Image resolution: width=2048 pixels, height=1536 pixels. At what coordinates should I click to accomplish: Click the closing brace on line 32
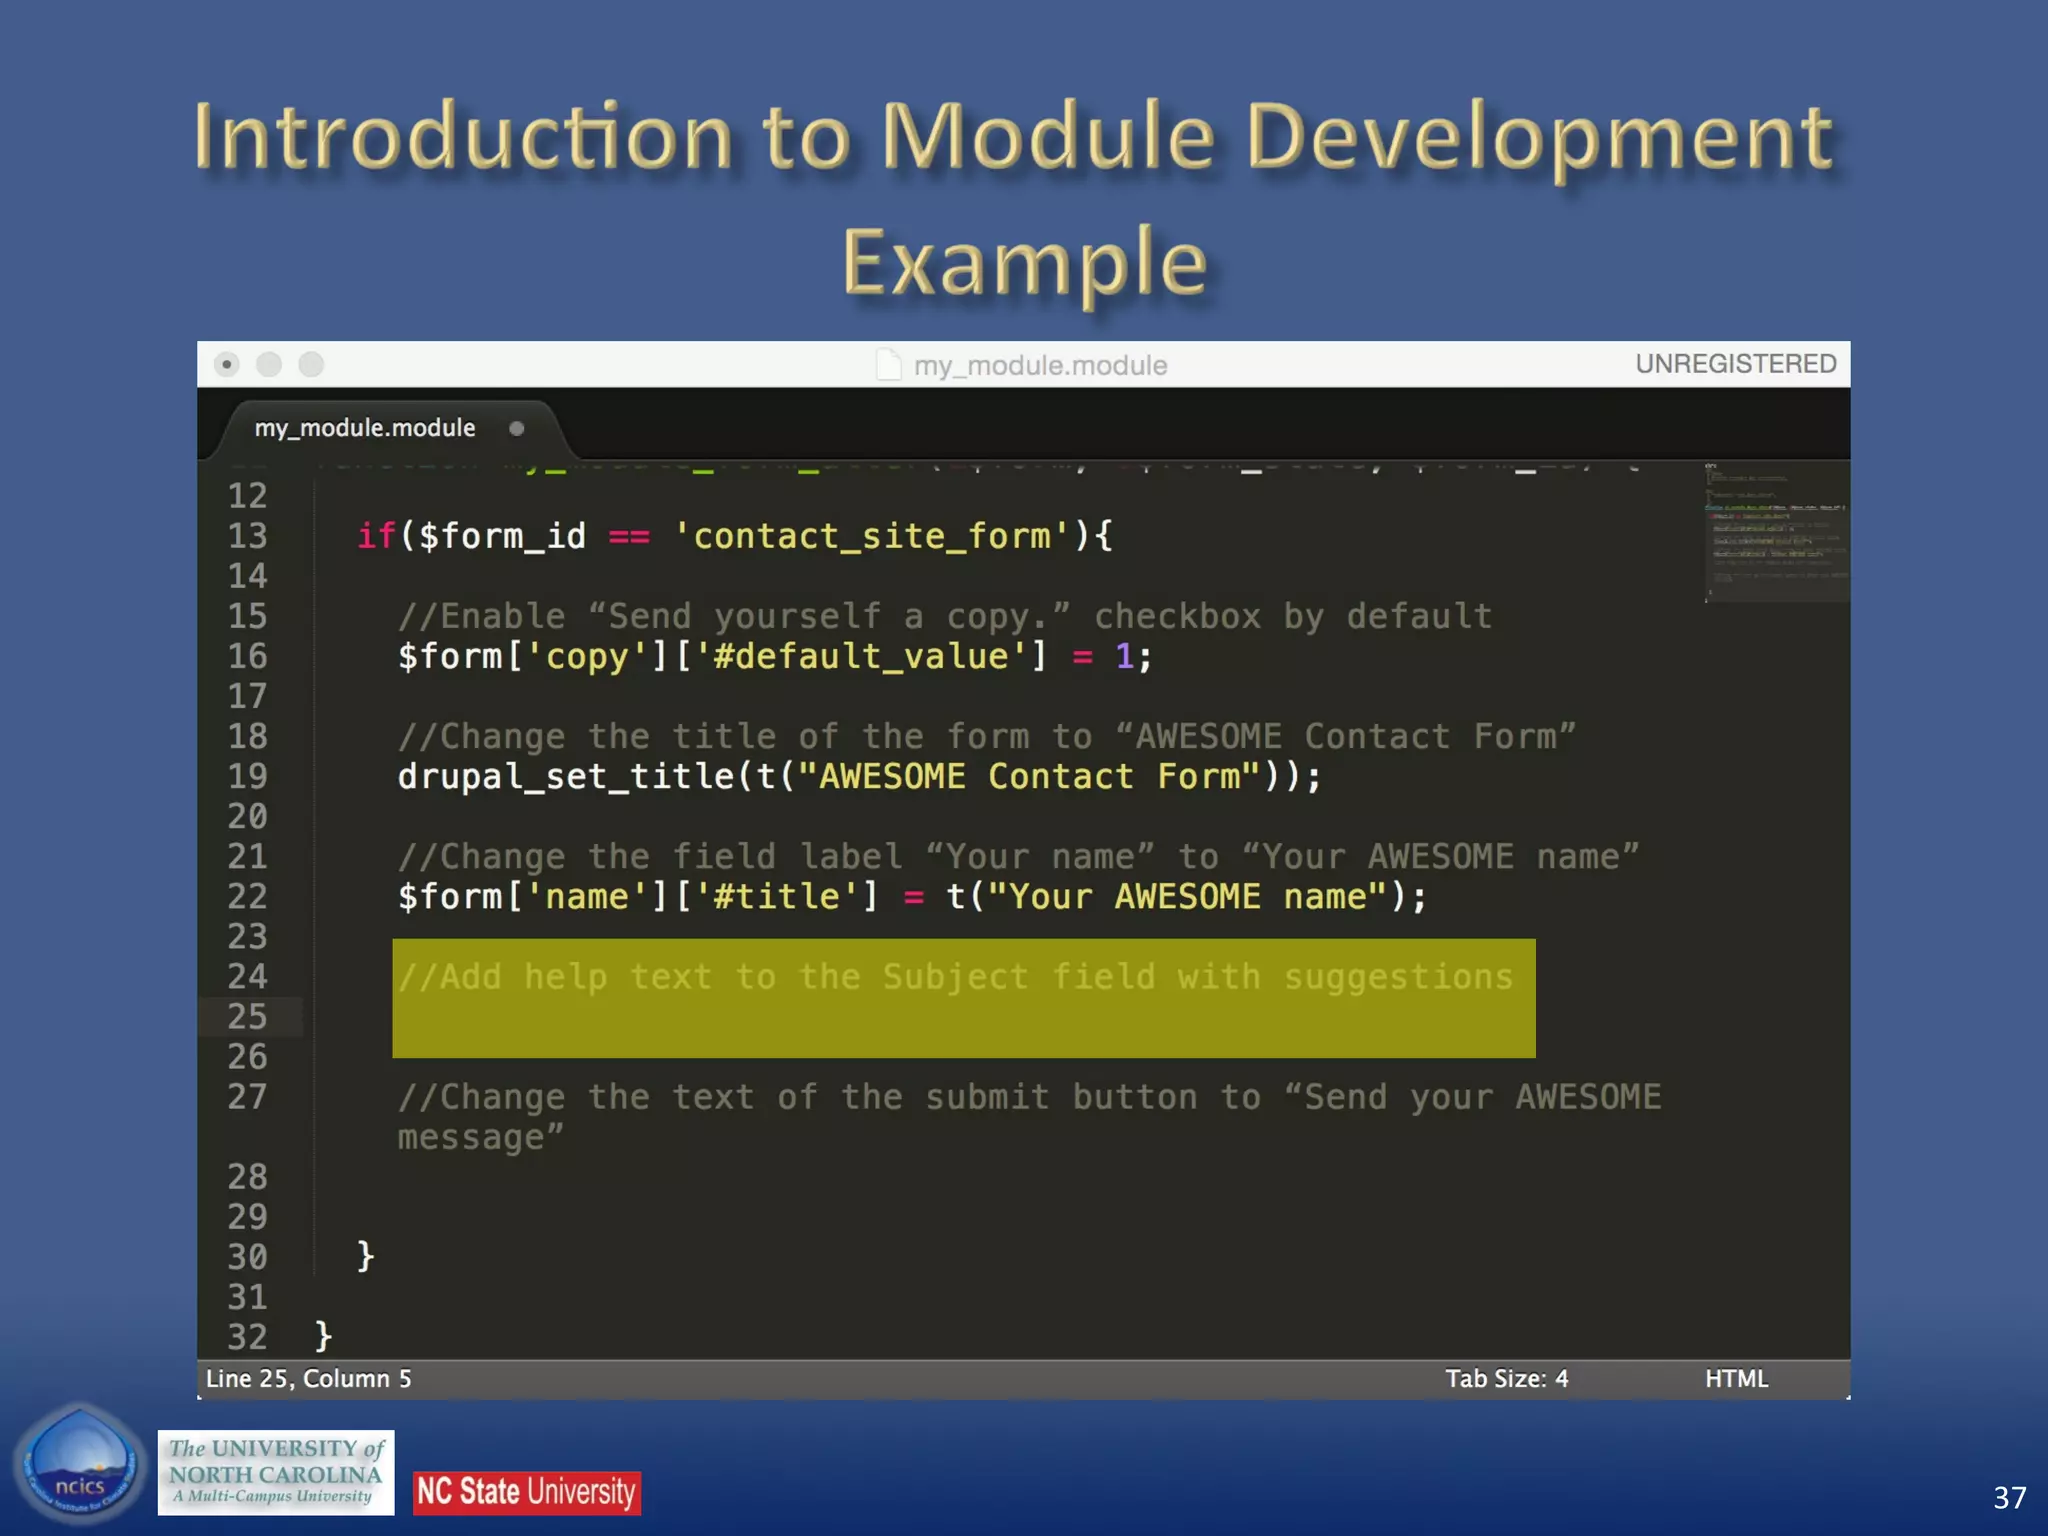tap(323, 1336)
